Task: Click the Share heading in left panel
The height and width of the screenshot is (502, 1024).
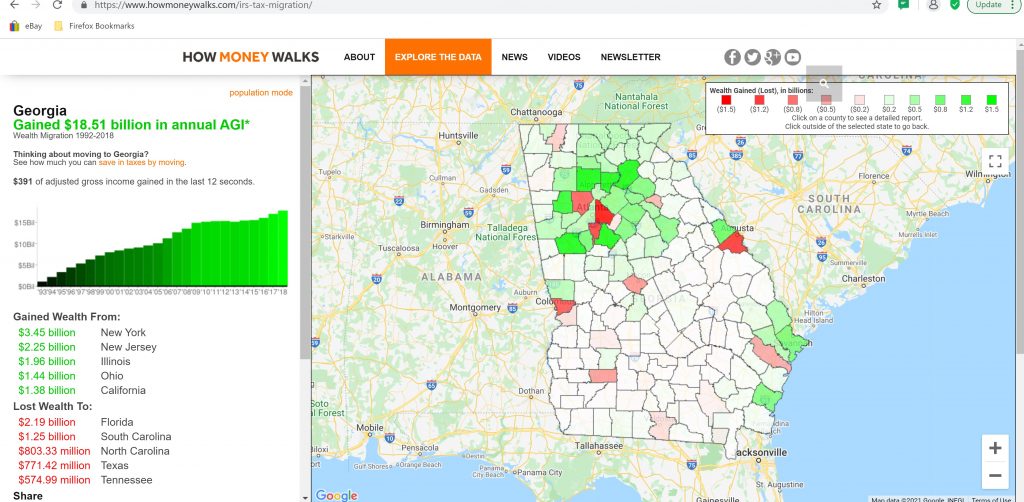Action: (x=28, y=496)
